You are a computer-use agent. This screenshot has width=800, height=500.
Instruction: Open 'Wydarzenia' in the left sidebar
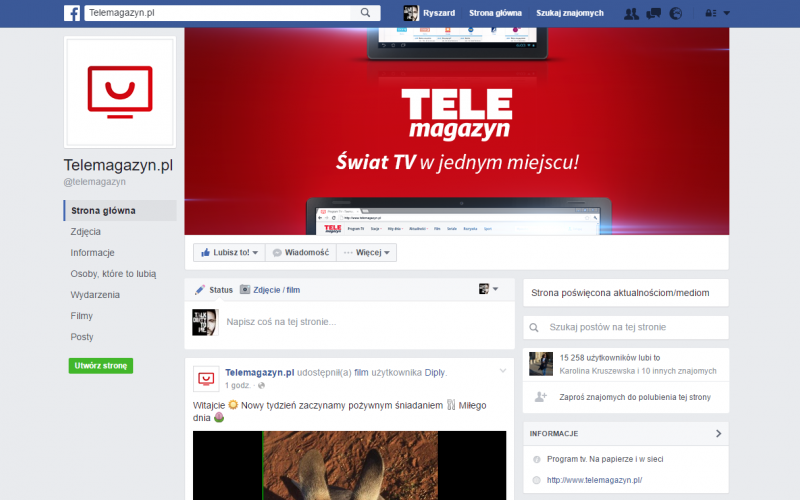pyautogui.click(x=96, y=295)
